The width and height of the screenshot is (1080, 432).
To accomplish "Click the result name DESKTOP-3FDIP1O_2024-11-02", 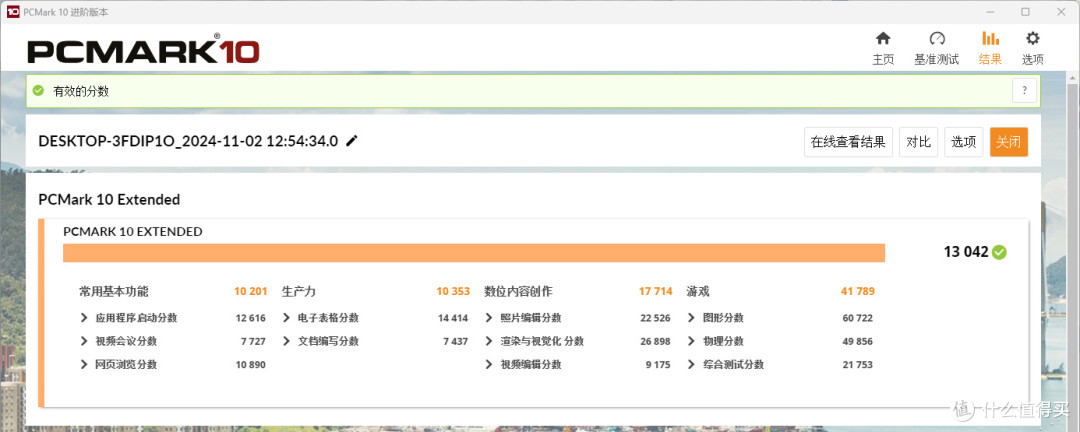I will (x=188, y=141).
